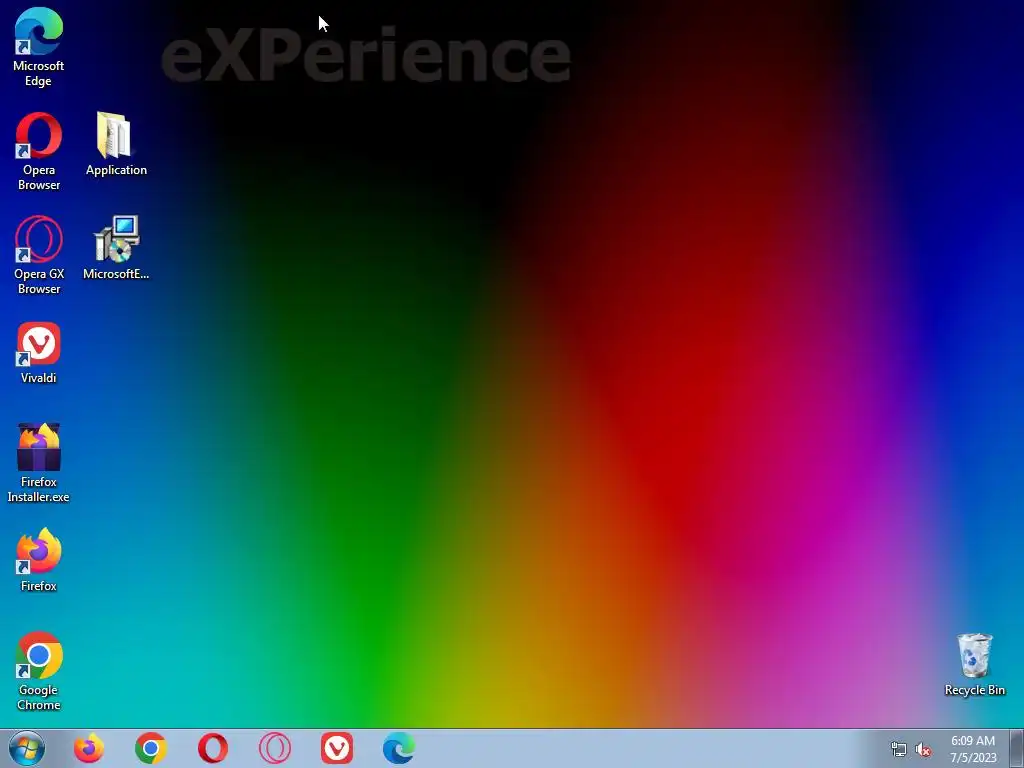This screenshot has height=768, width=1024.
Task: Open the muted volume tray icon
Action: tap(923, 750)
